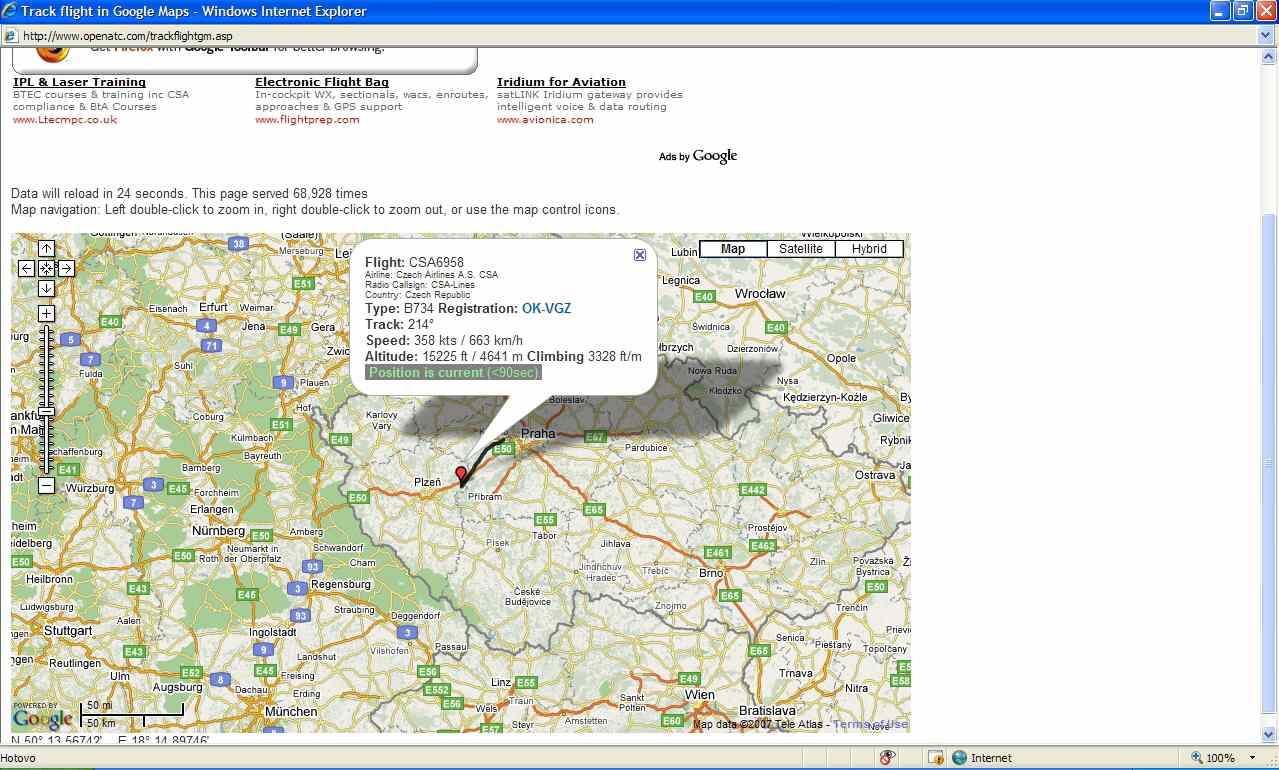Open the Iridium for Aviation ad

pos(561,82)
